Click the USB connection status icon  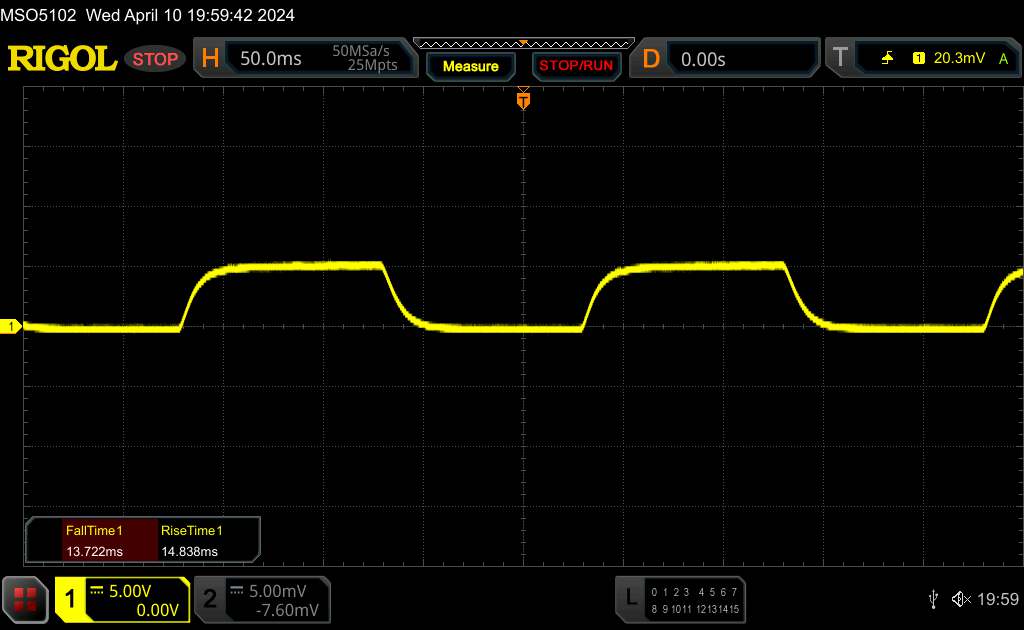[933, 599]
